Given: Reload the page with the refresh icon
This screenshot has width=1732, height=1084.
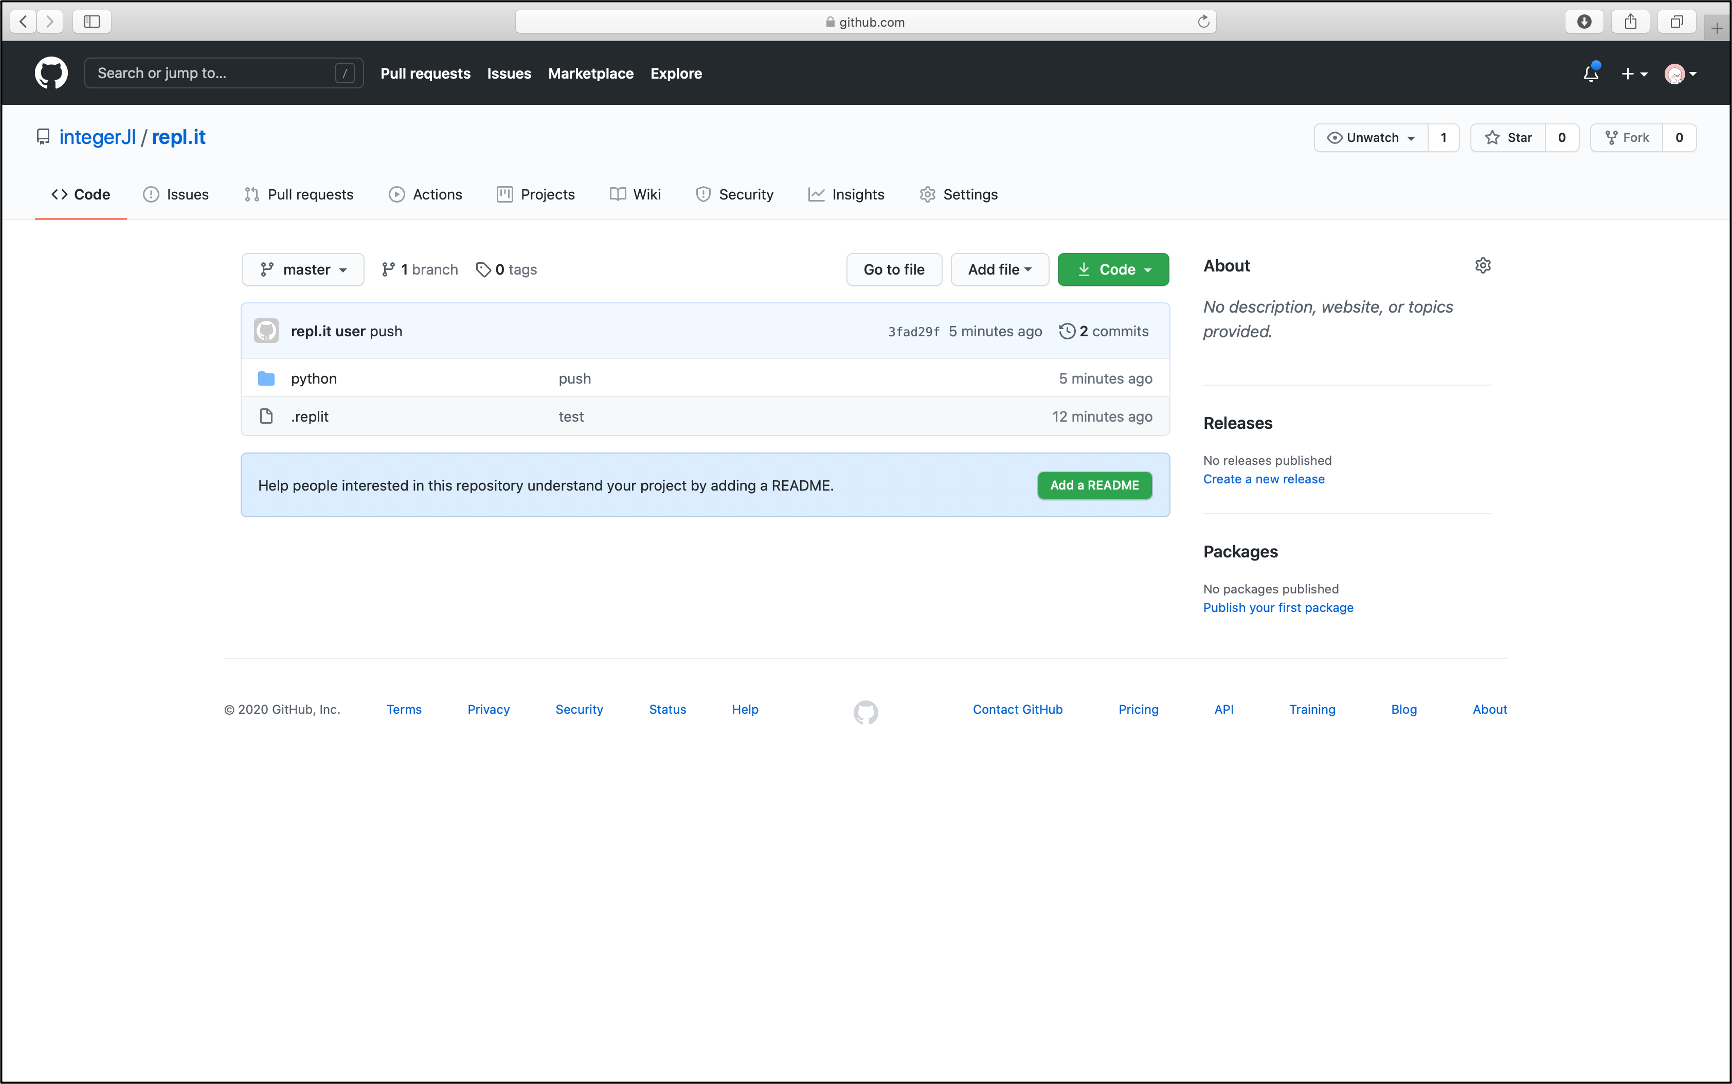Looking at the screenshot, I should [1203, 21].
